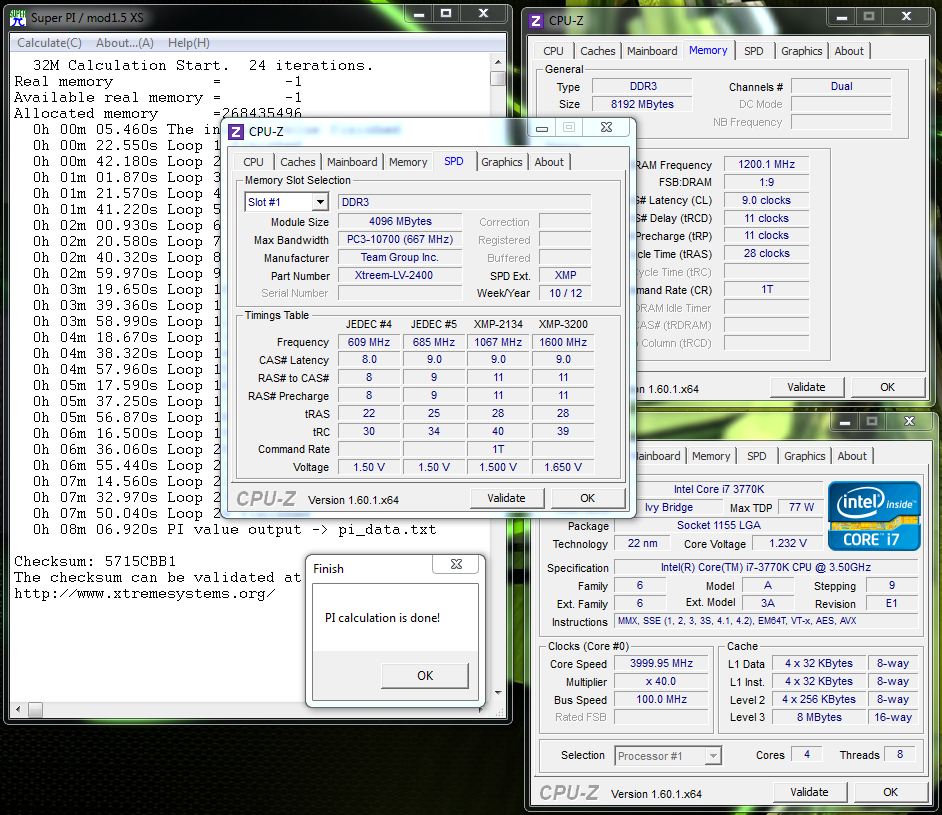Minimize the CPU-Z Memory window at top right
Screen dimensions: 942x815
pyautogui.click(x=842, y=17)
